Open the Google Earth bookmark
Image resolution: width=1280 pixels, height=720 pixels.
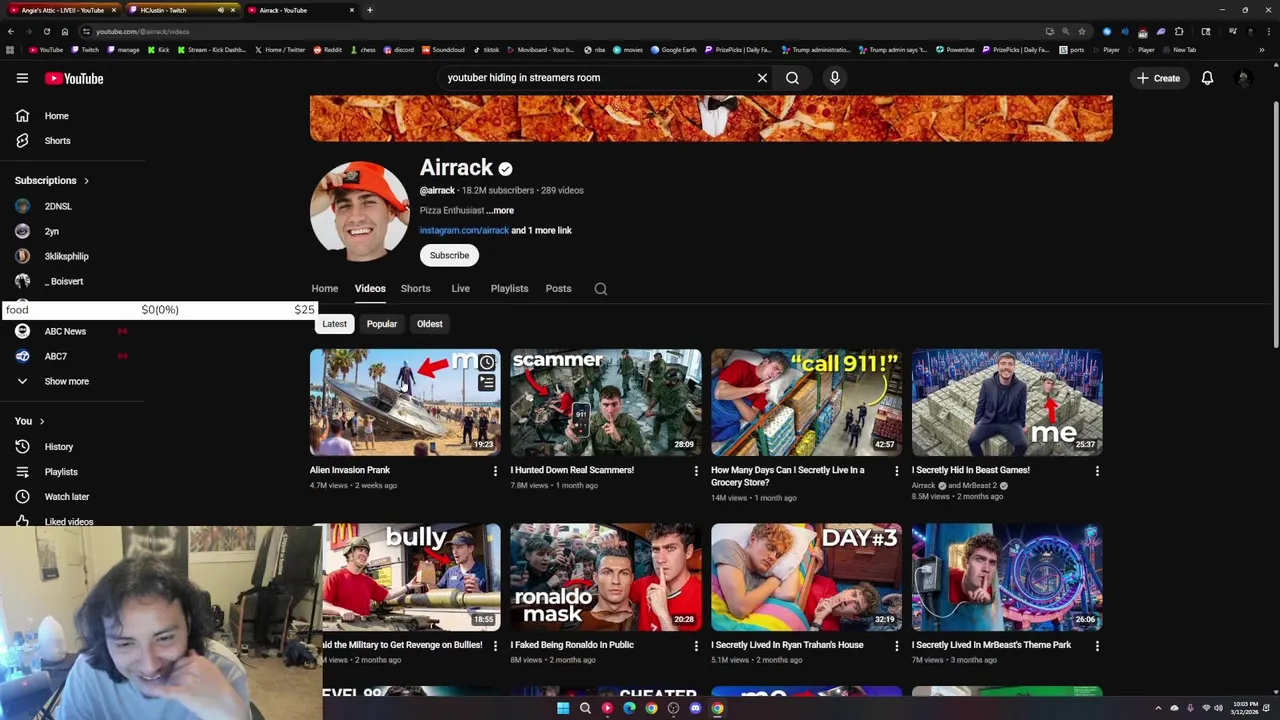[673, 49]
